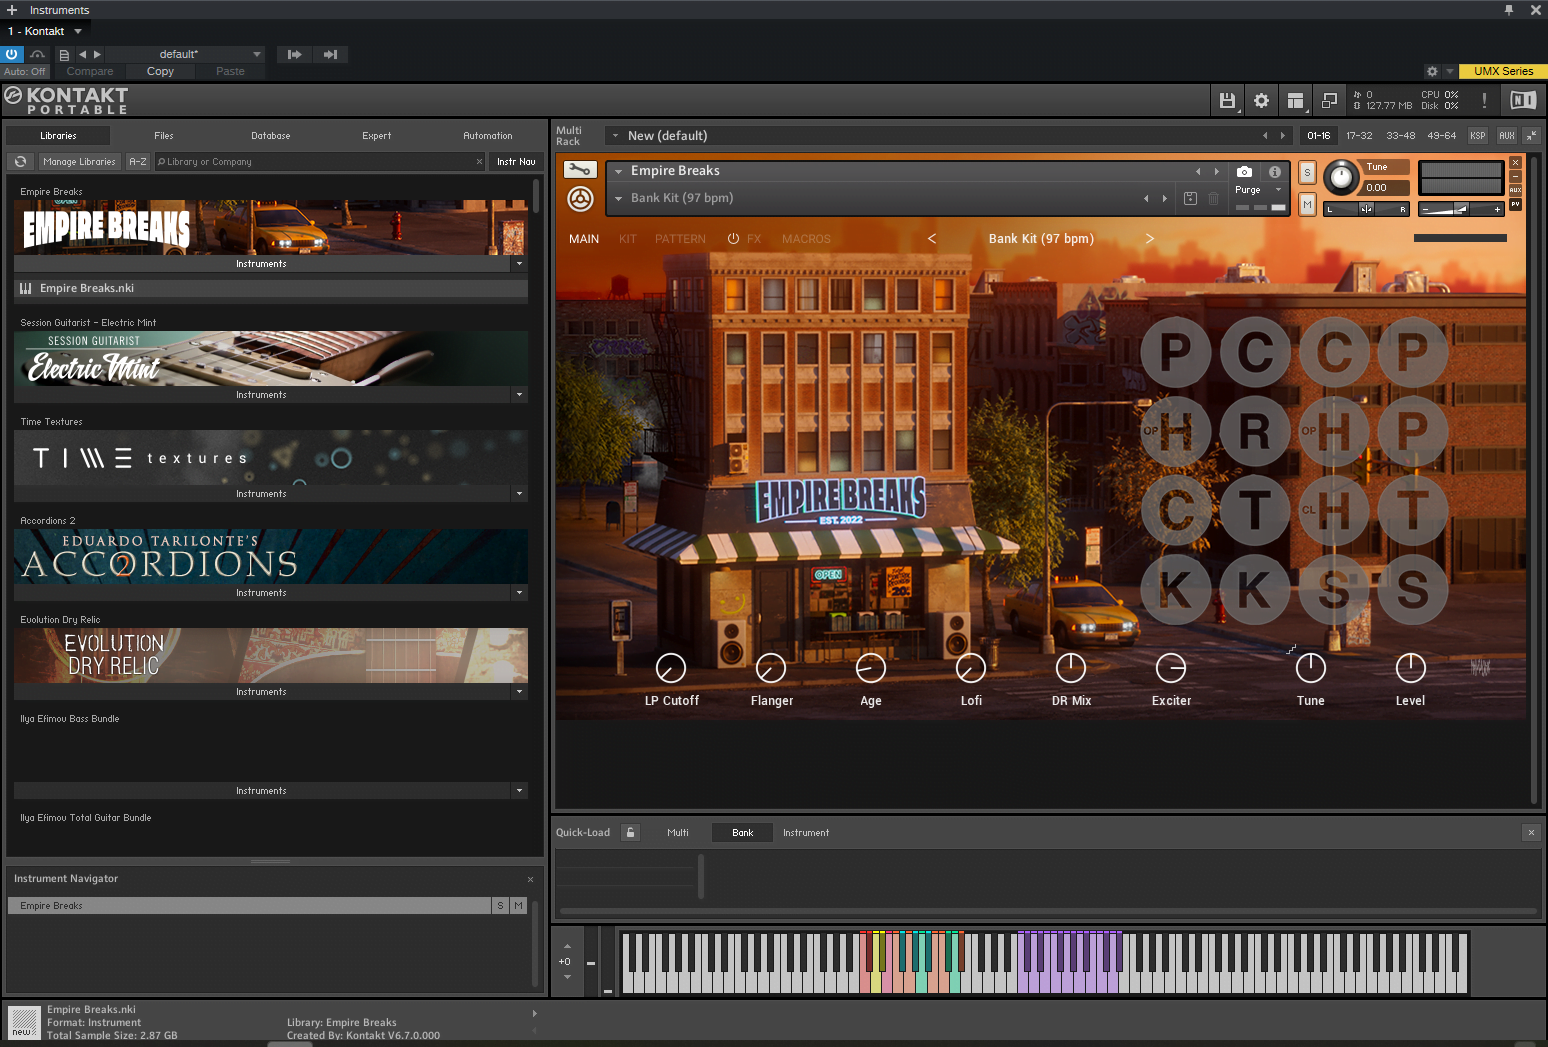
Task: Click the delete snapshot trash icon
Action: (x=1213, y=199)
